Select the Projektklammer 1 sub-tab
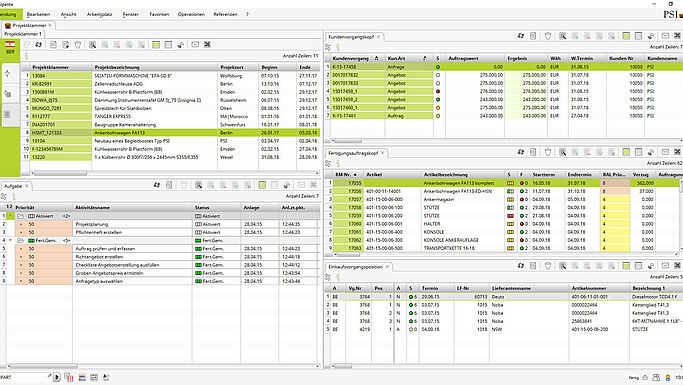Screen dimensions: 683x385 (23, 34)
